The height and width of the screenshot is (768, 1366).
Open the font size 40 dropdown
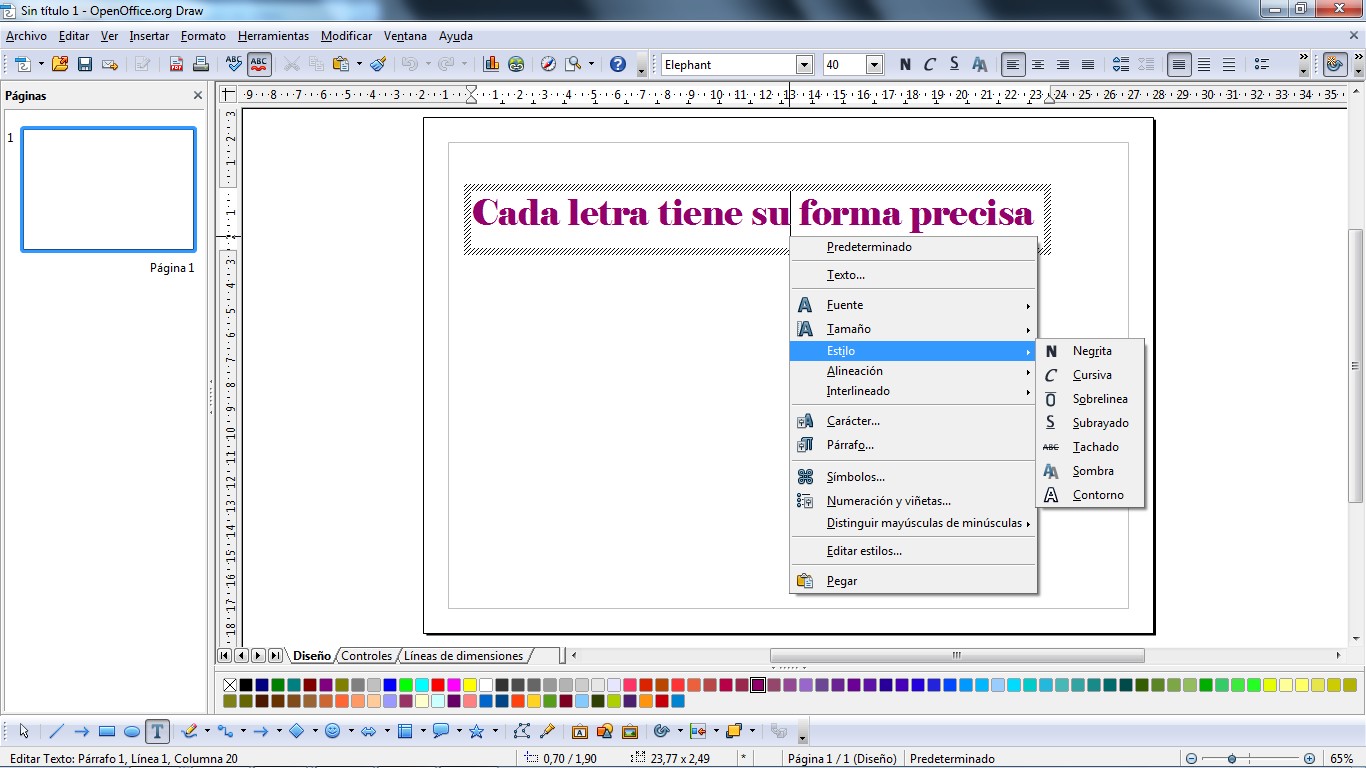pyautogui.click(x=875, y=65)
